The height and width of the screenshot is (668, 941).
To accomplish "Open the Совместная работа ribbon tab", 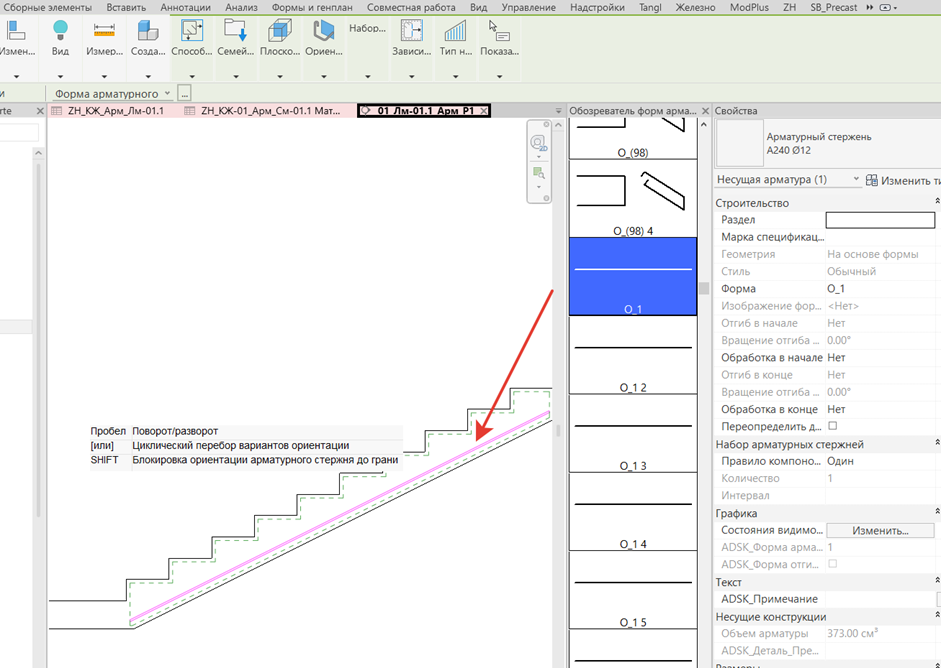I will coord(411,8).
